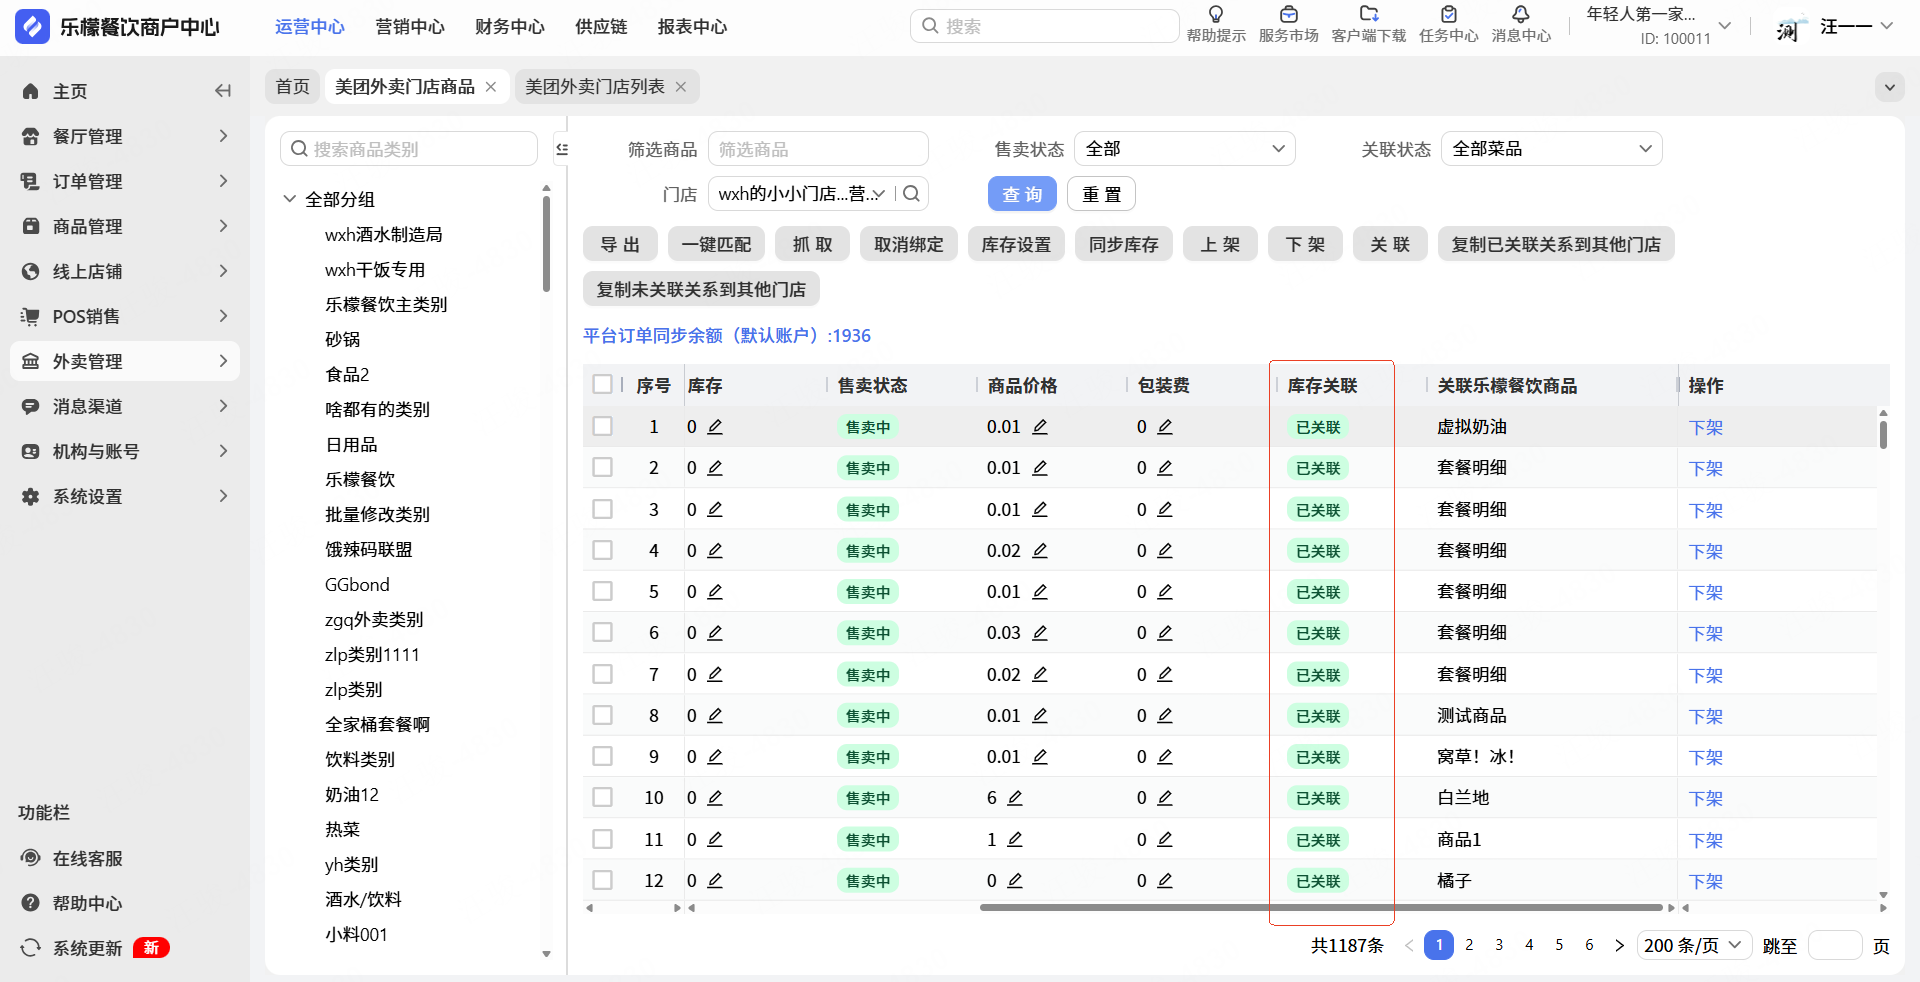The width and height of the screenshot is (1920, 982).
Task: Open the 关联状态 dropdown showing 全部菜品
Action: tap(1550, 149)
